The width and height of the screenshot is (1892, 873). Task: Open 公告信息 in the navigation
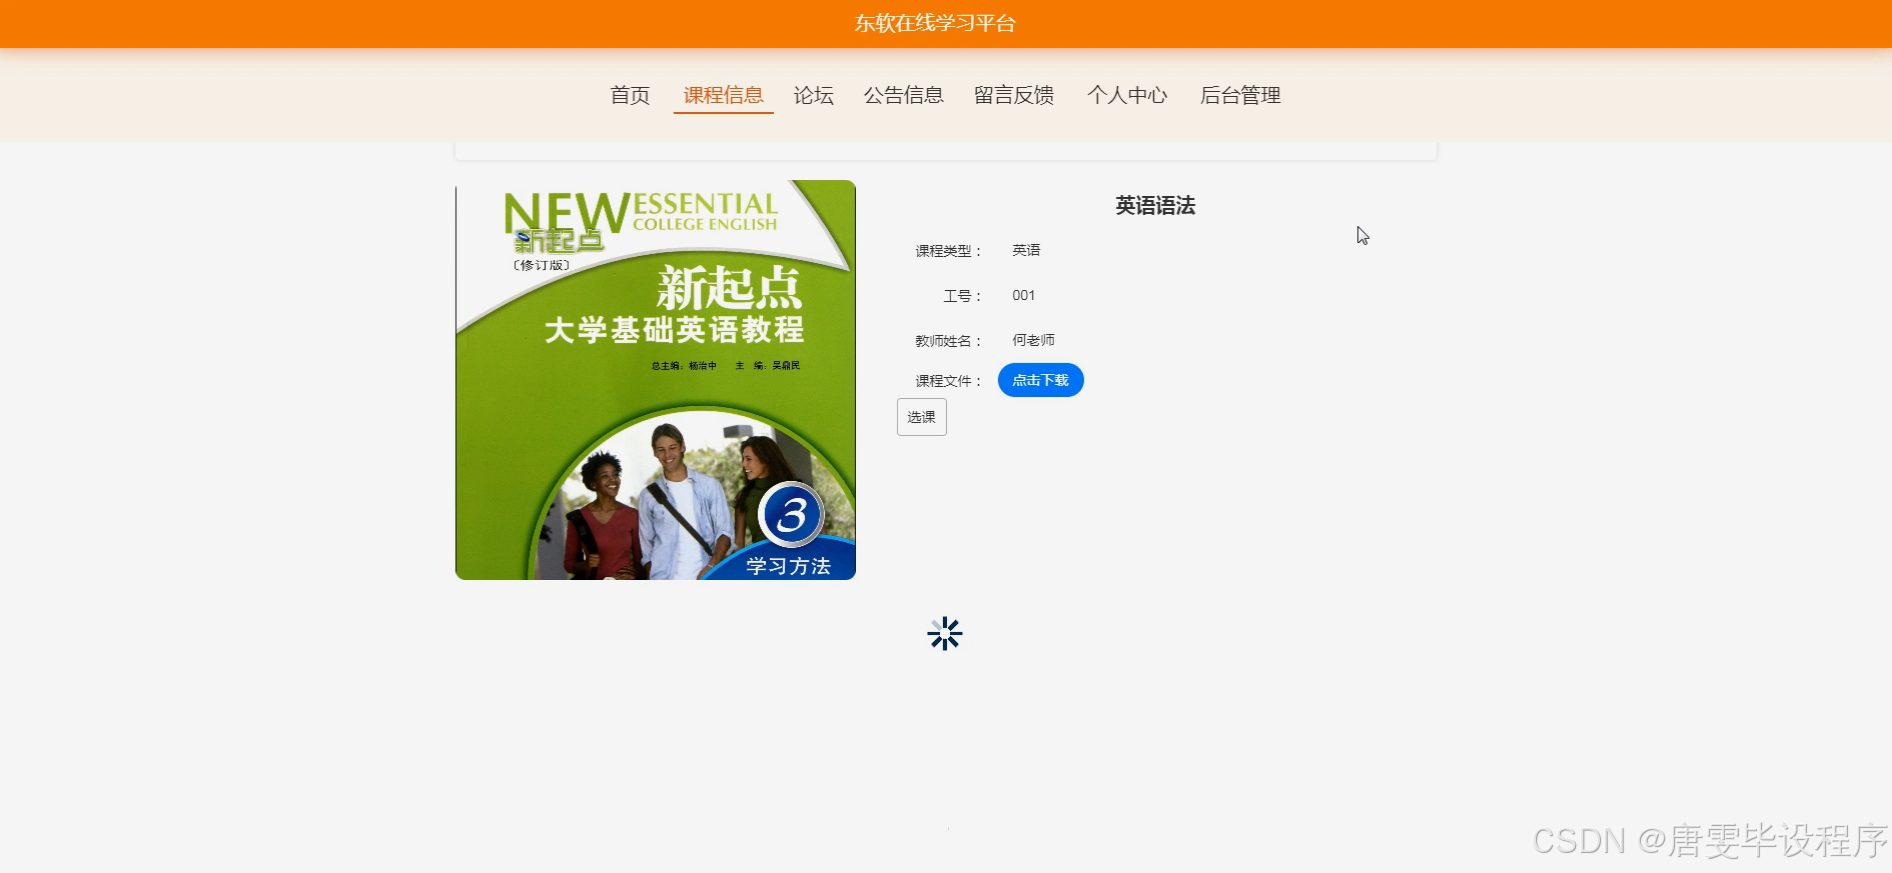pos(904,95)
